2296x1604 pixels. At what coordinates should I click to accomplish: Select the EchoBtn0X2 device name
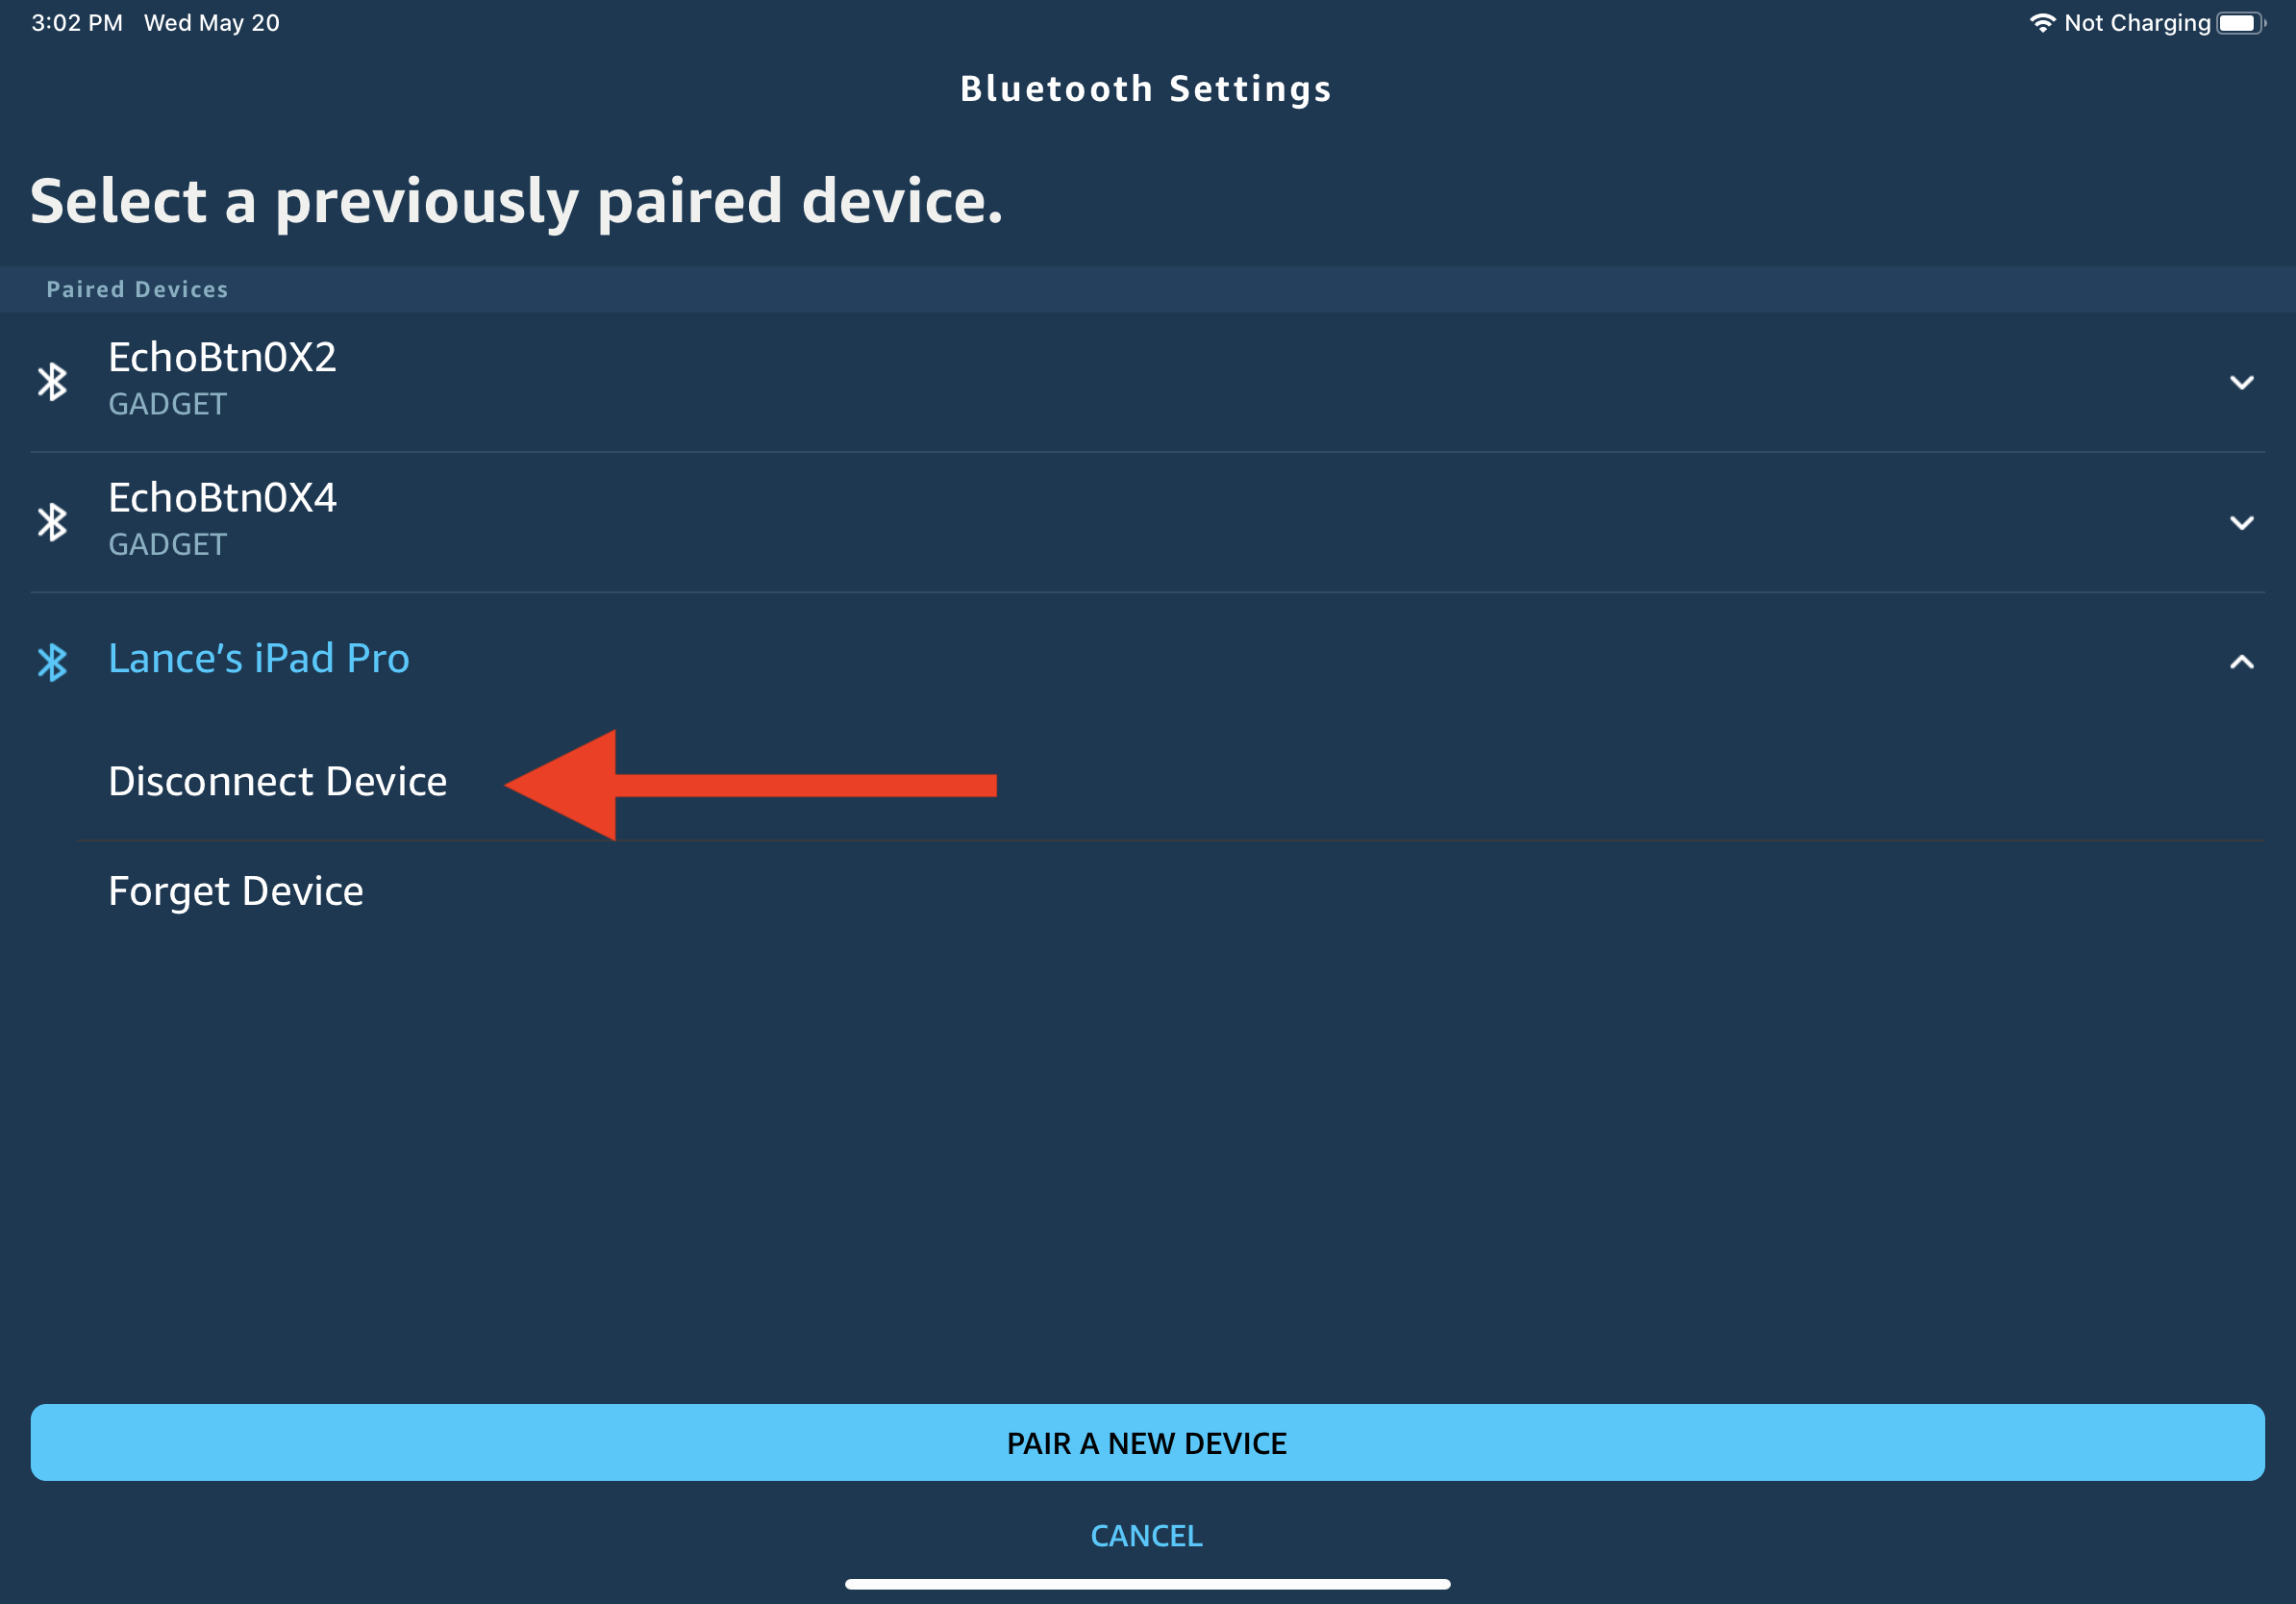pos(222,357)
